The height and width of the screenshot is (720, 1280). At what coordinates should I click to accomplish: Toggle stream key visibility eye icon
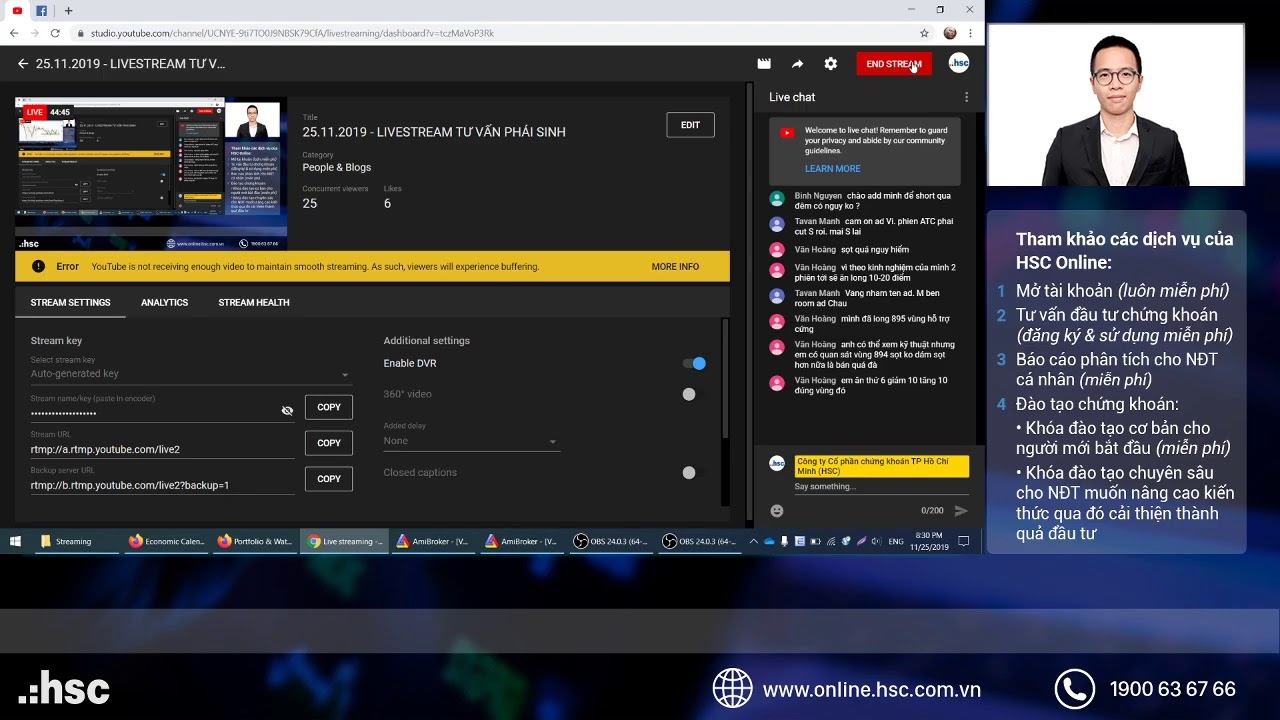[x=287, y=411]
